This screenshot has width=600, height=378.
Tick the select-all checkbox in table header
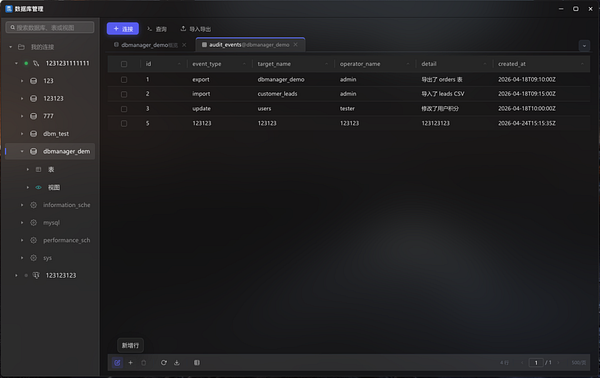(124, 64)
